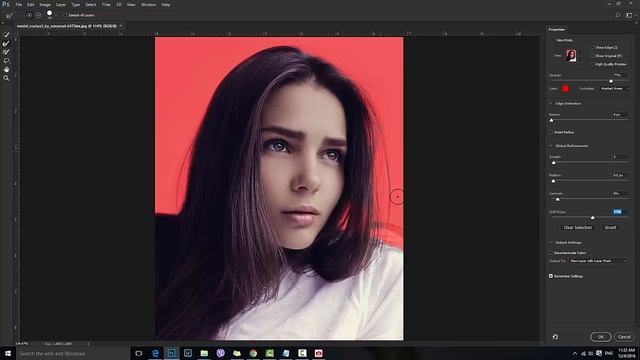Click the Photoshop Ps logo icon
The image size is (640, 360).
pyautogui.click(x=6, y=4)
